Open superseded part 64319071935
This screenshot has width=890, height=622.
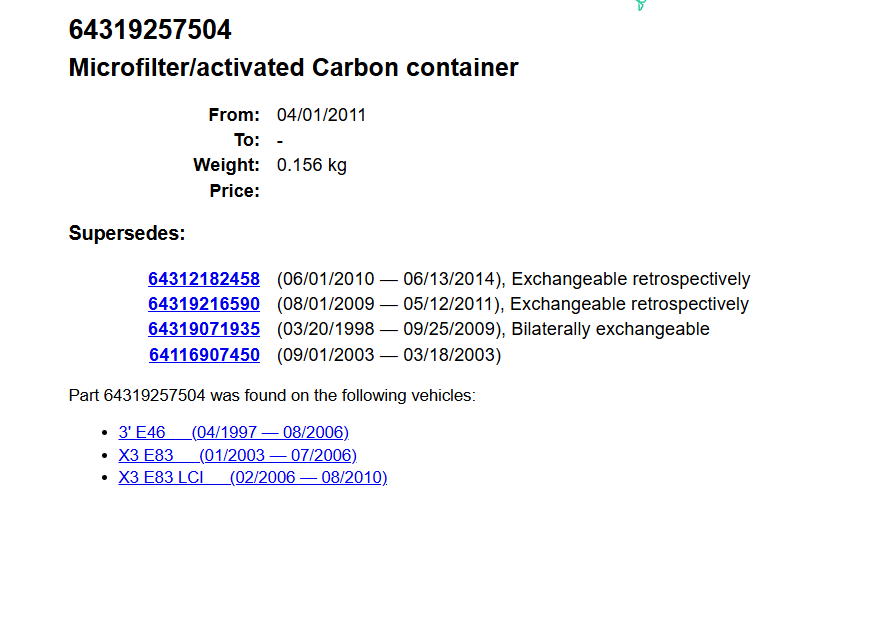click(x=204, y=329)
